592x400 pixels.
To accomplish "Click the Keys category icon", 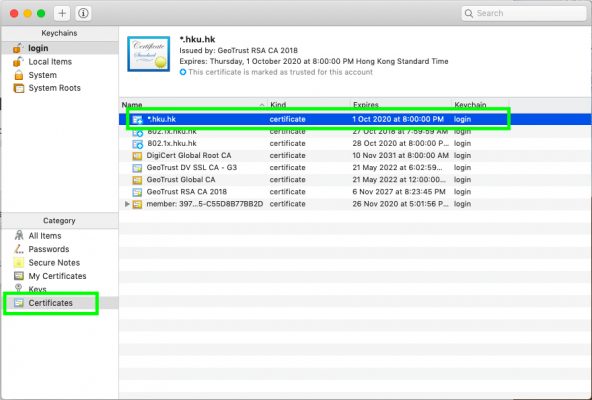I will 18,289.
